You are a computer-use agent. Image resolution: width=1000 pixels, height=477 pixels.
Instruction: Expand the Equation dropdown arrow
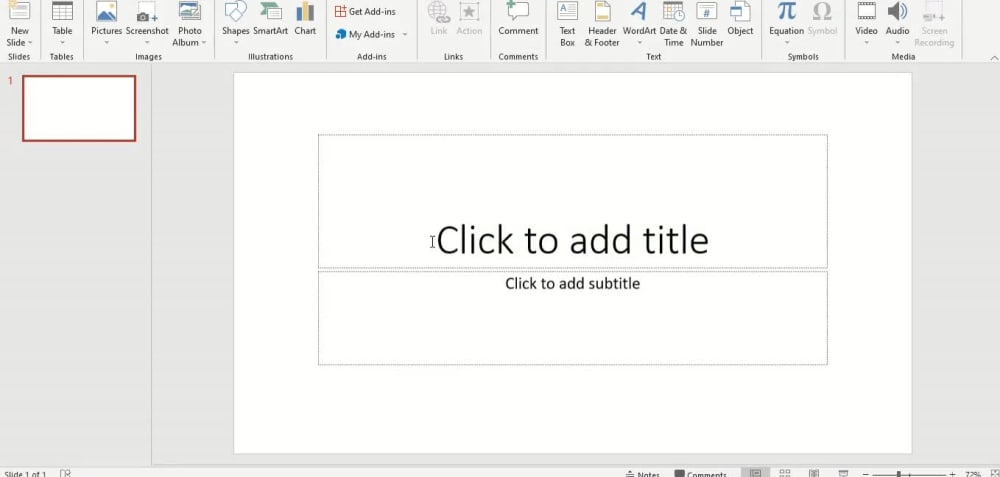(787, 43)
